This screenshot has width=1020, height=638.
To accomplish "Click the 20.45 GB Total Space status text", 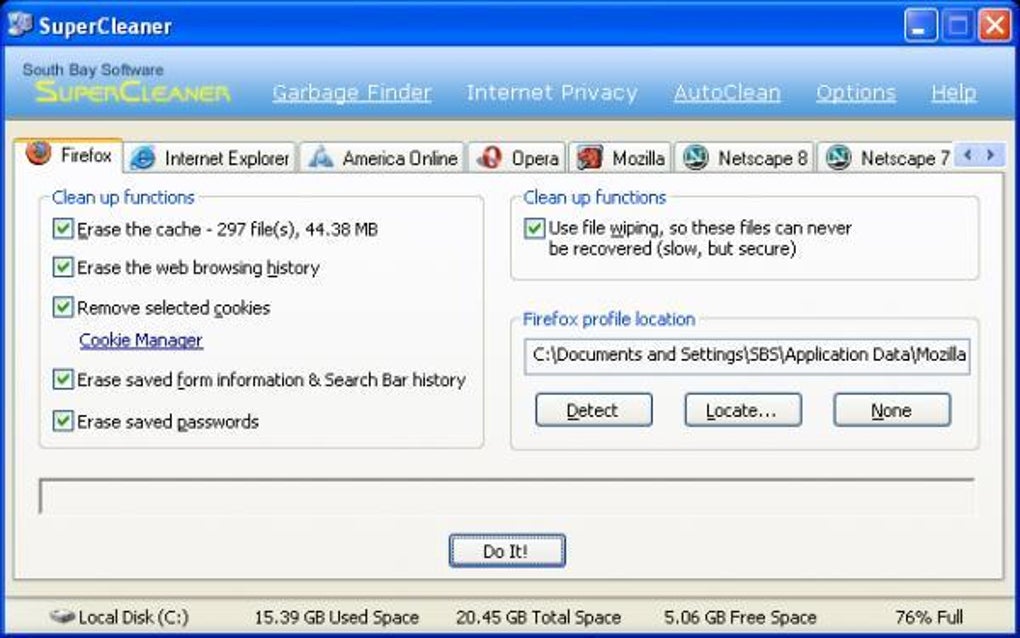I will click(538, 617).
